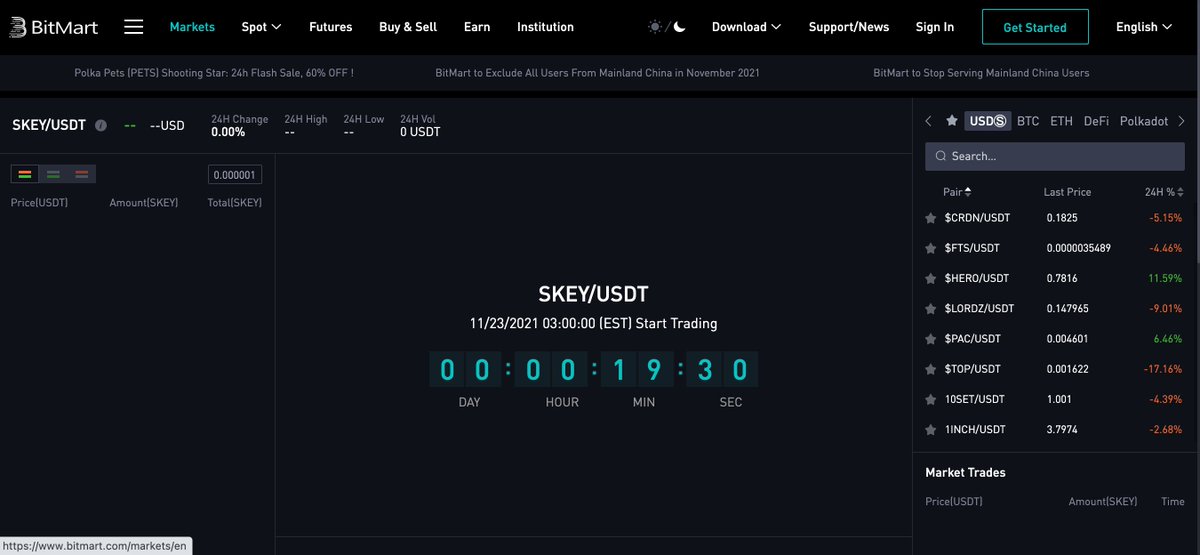1200x555 pixels.
Task: Open the hamburger menu icon
Action: point(134,27)
